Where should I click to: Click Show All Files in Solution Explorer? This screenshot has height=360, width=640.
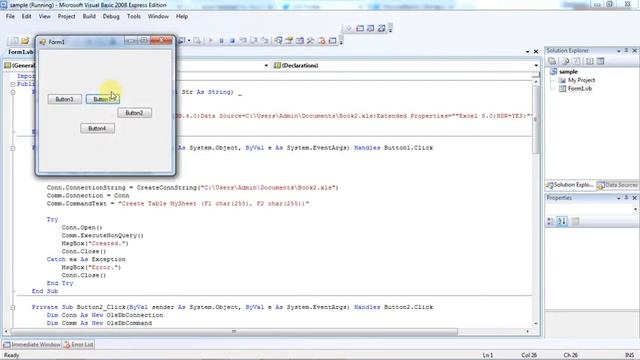pos(565,61)
